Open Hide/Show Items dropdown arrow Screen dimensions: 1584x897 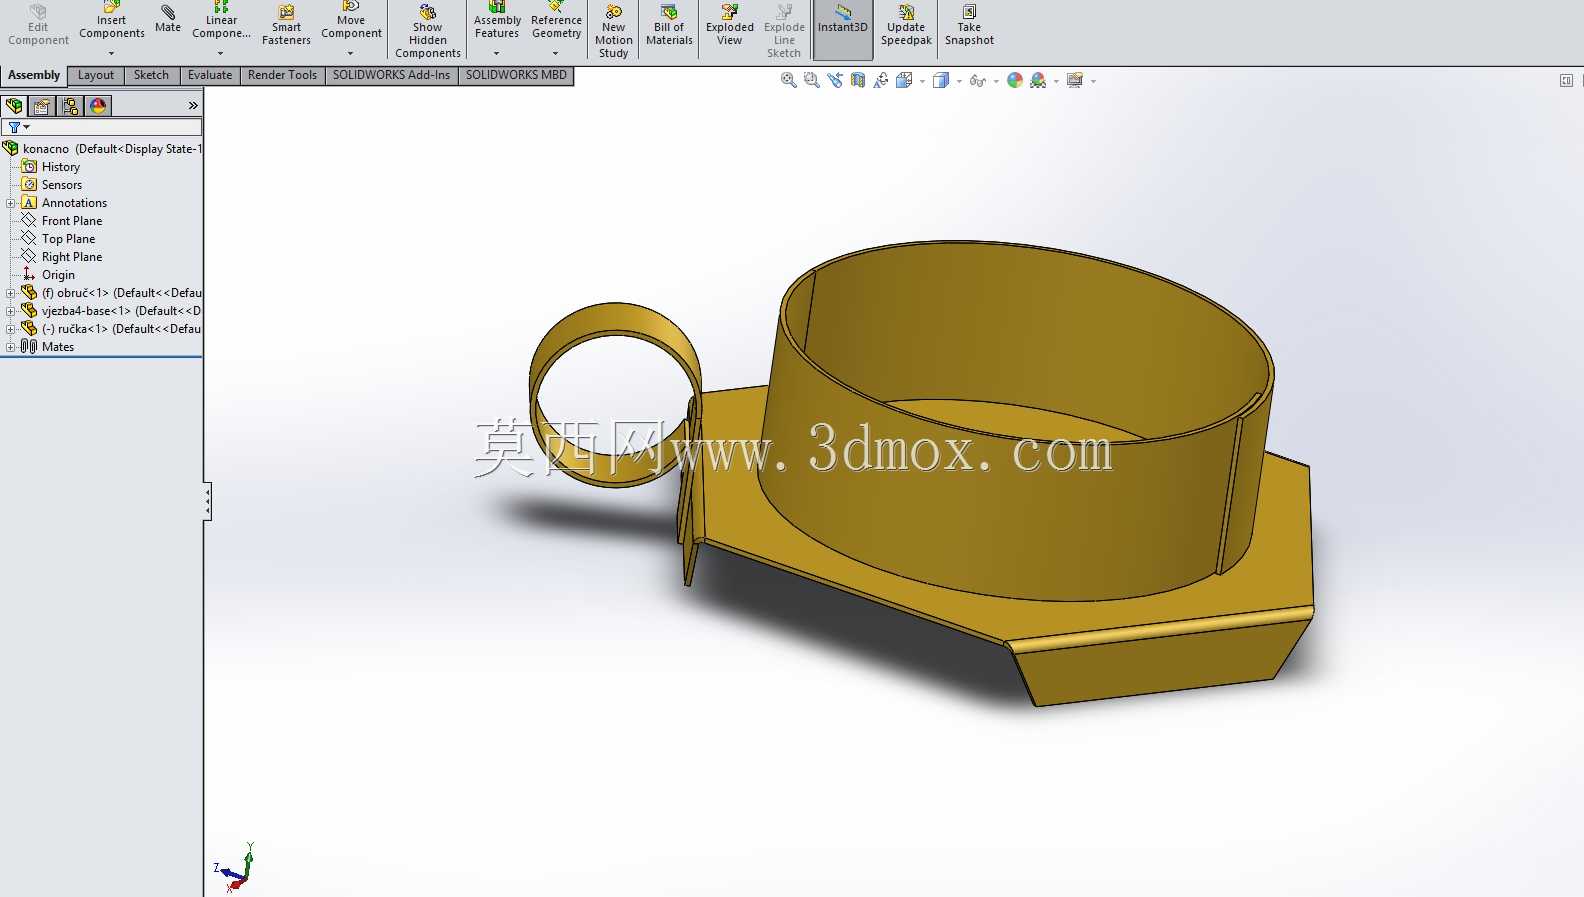tap(996, 81)
